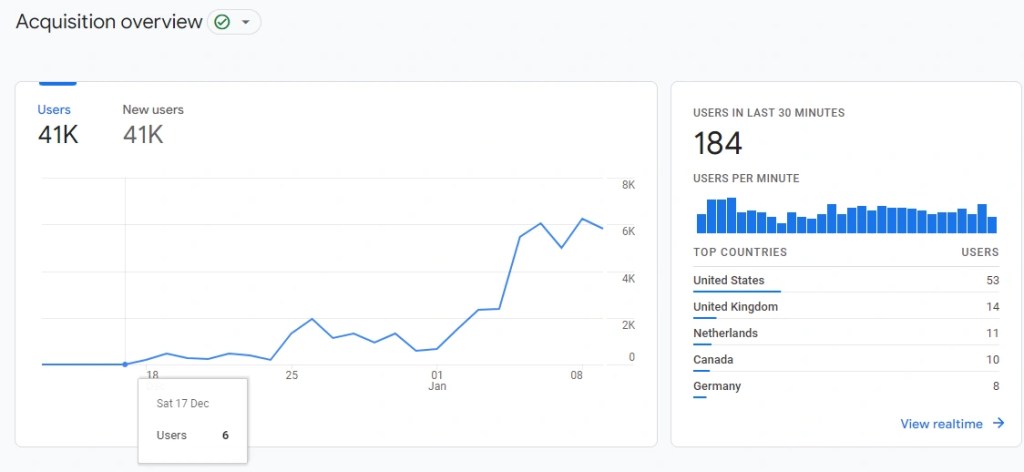Choose Netherlands in the countries list
This screenshot has height=472, width=1024.
tap(725, 333)
